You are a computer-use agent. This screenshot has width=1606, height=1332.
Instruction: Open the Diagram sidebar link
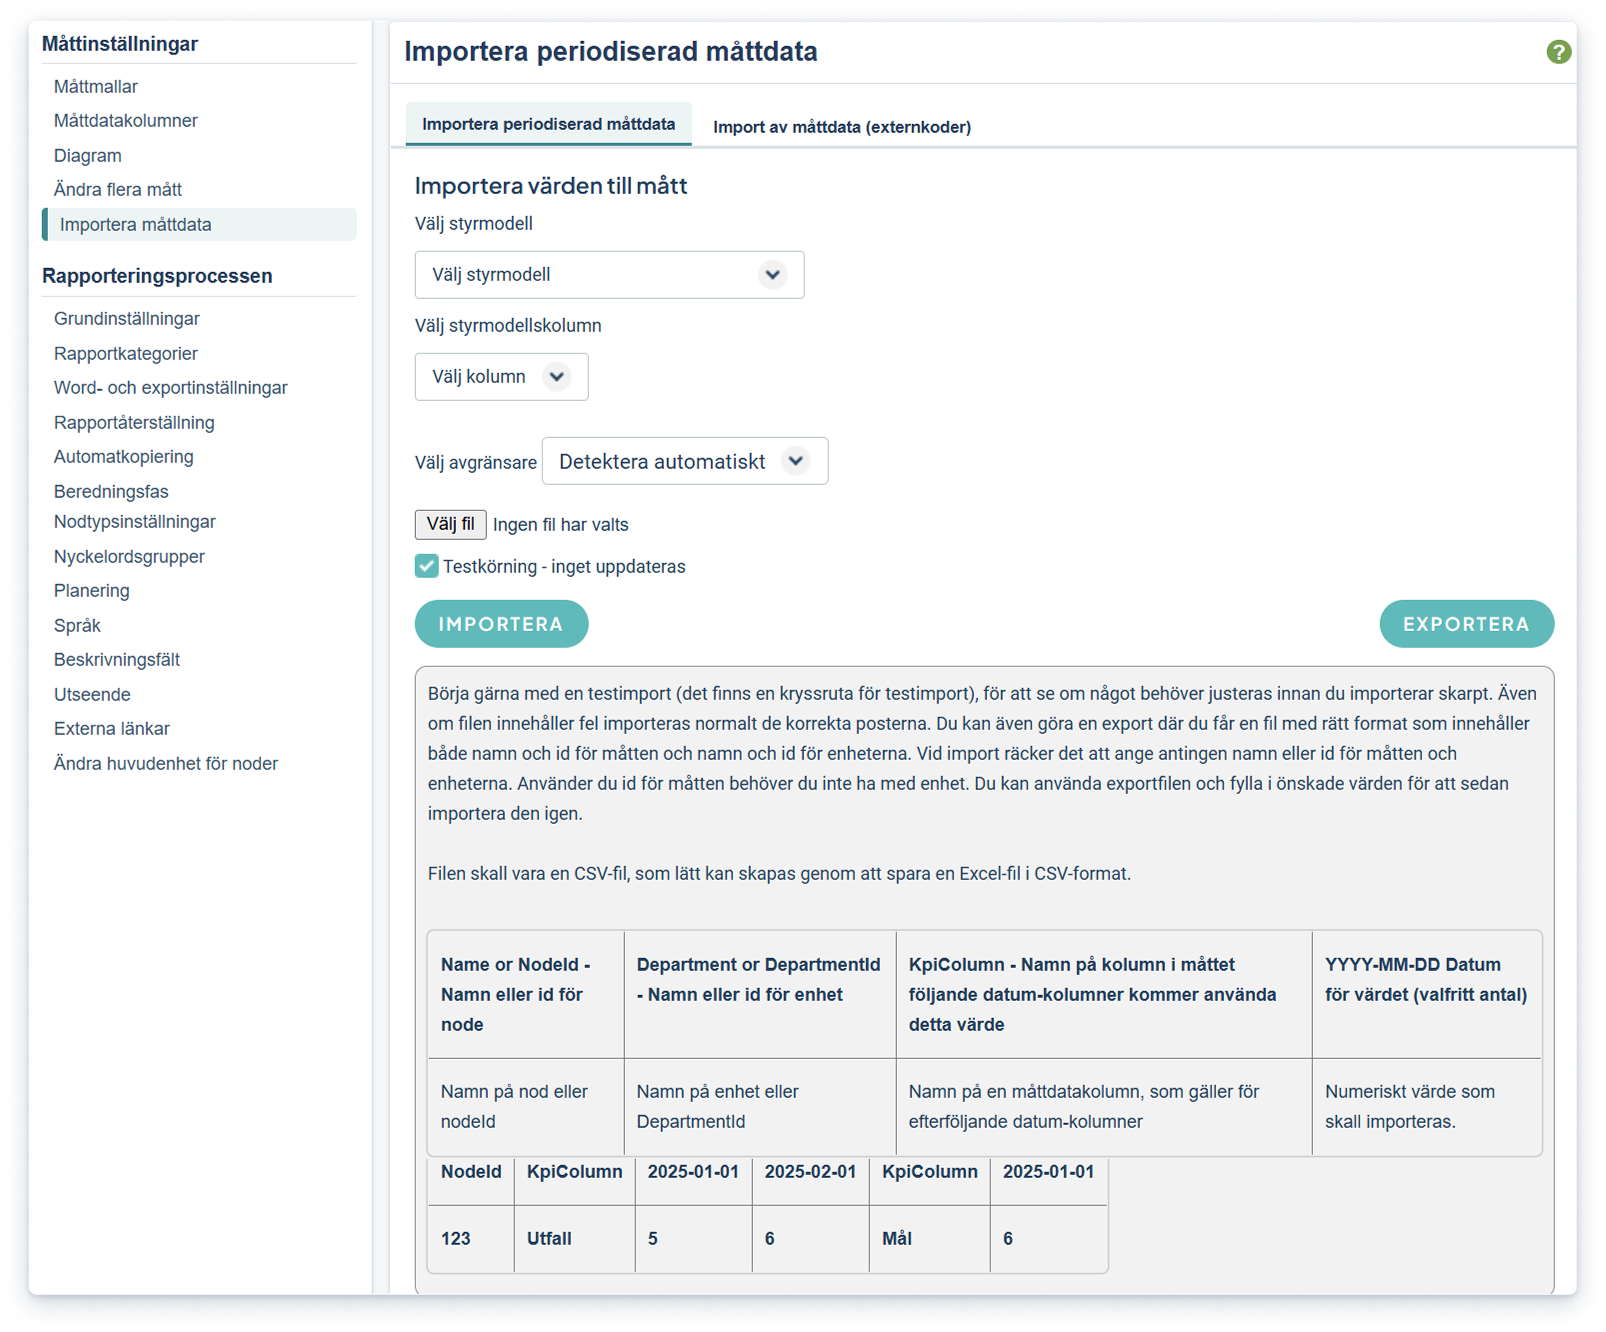coord(88,156)
